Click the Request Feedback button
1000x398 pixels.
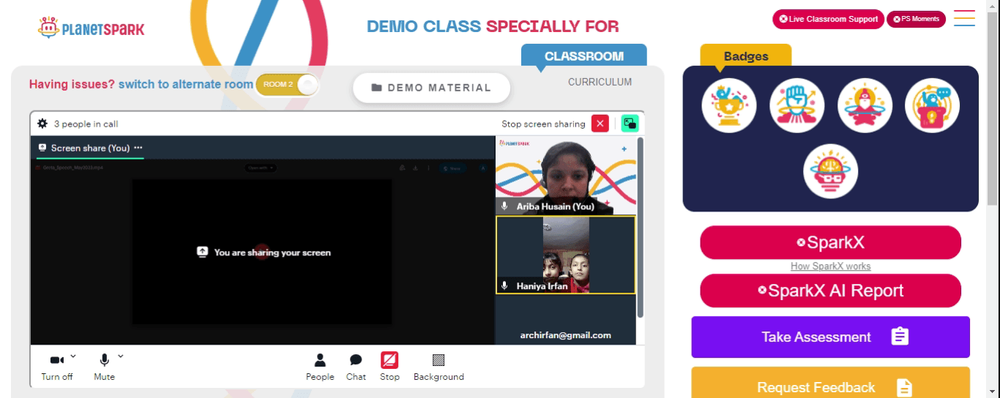830,383
